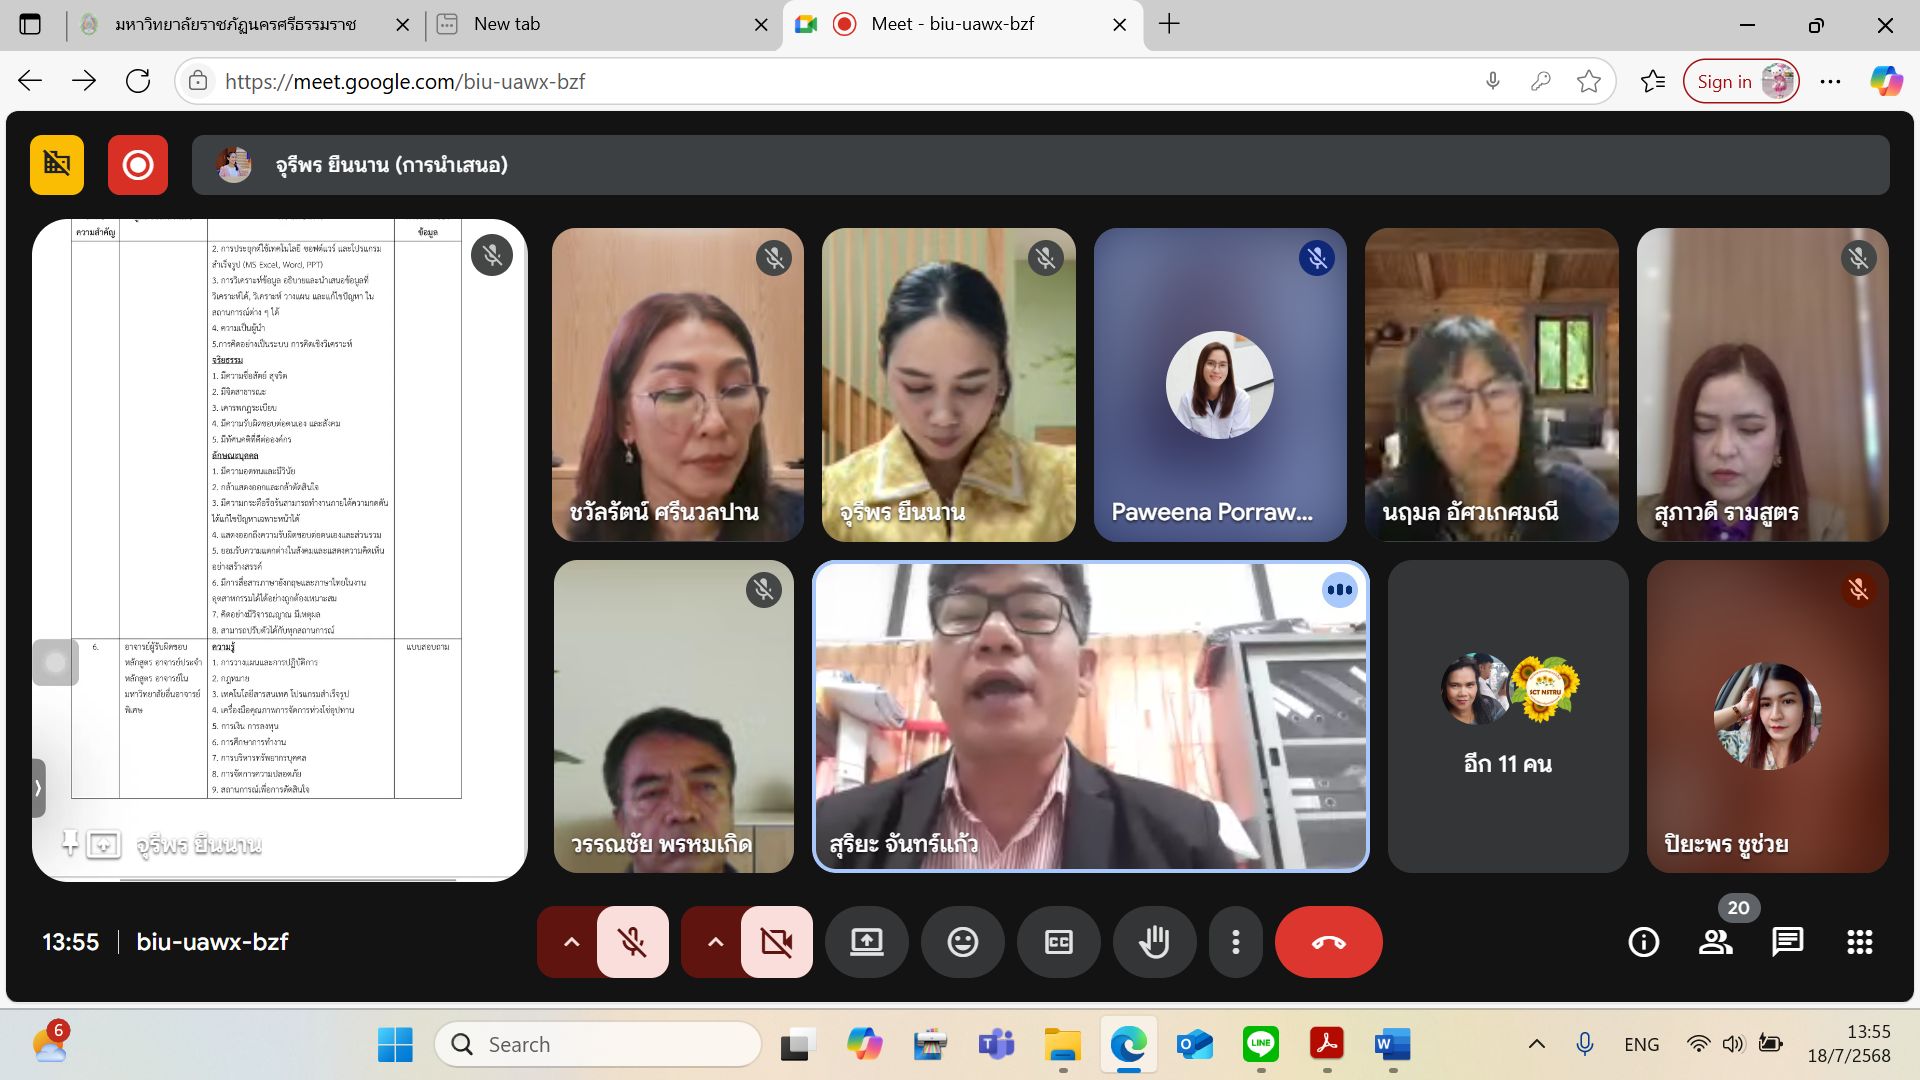Toggle the camera off button

(x=776, y=941)
